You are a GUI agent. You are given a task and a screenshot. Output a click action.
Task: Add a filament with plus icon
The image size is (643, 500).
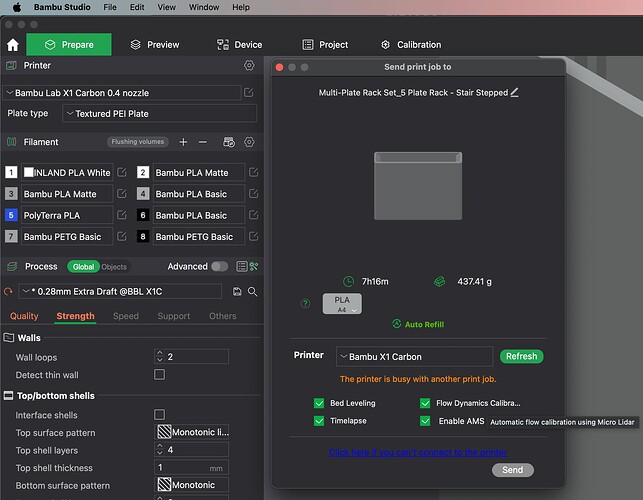(x=183, y=142)
